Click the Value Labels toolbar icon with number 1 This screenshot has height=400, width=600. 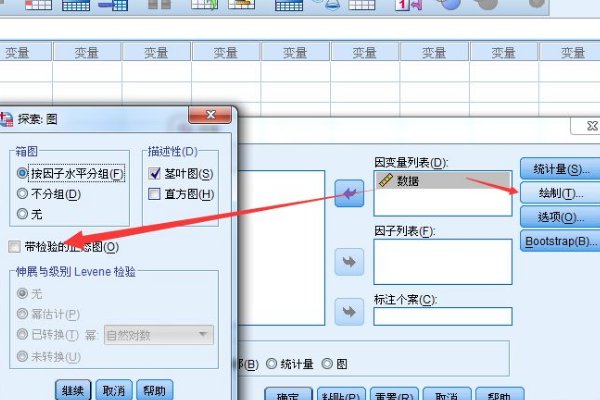[x=408, y=5]
